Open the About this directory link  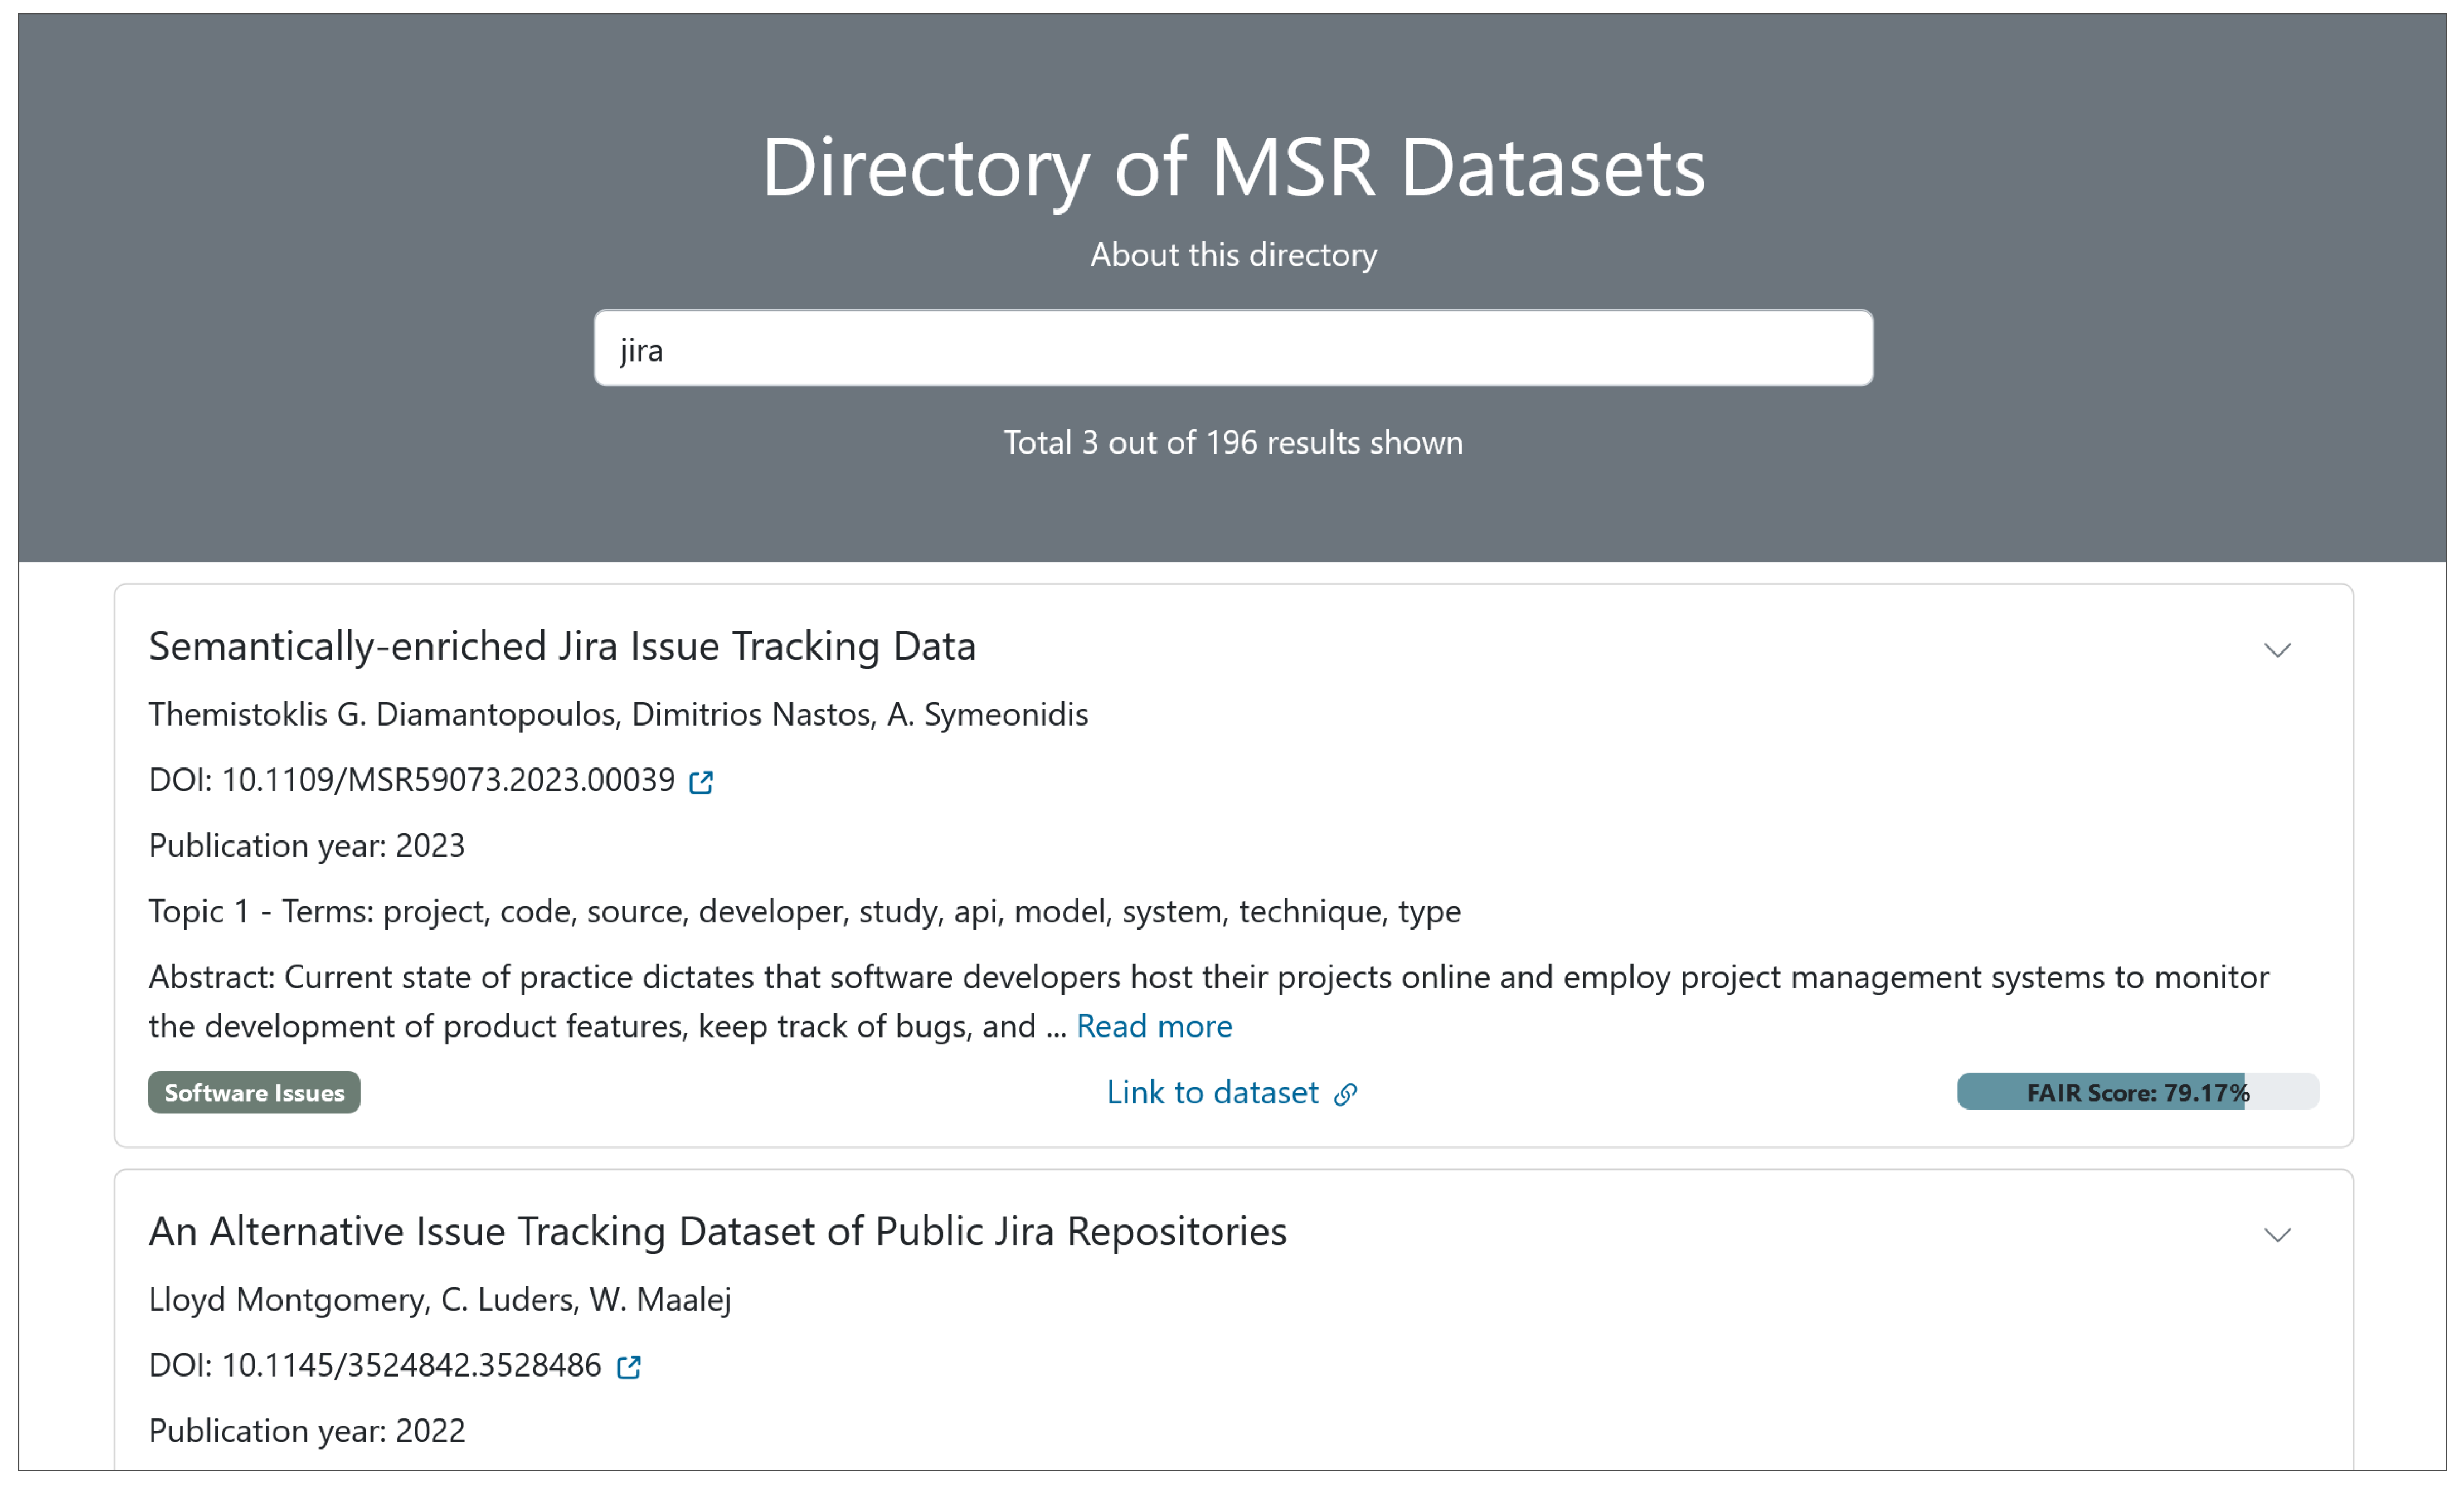[x=1233, y=254]
